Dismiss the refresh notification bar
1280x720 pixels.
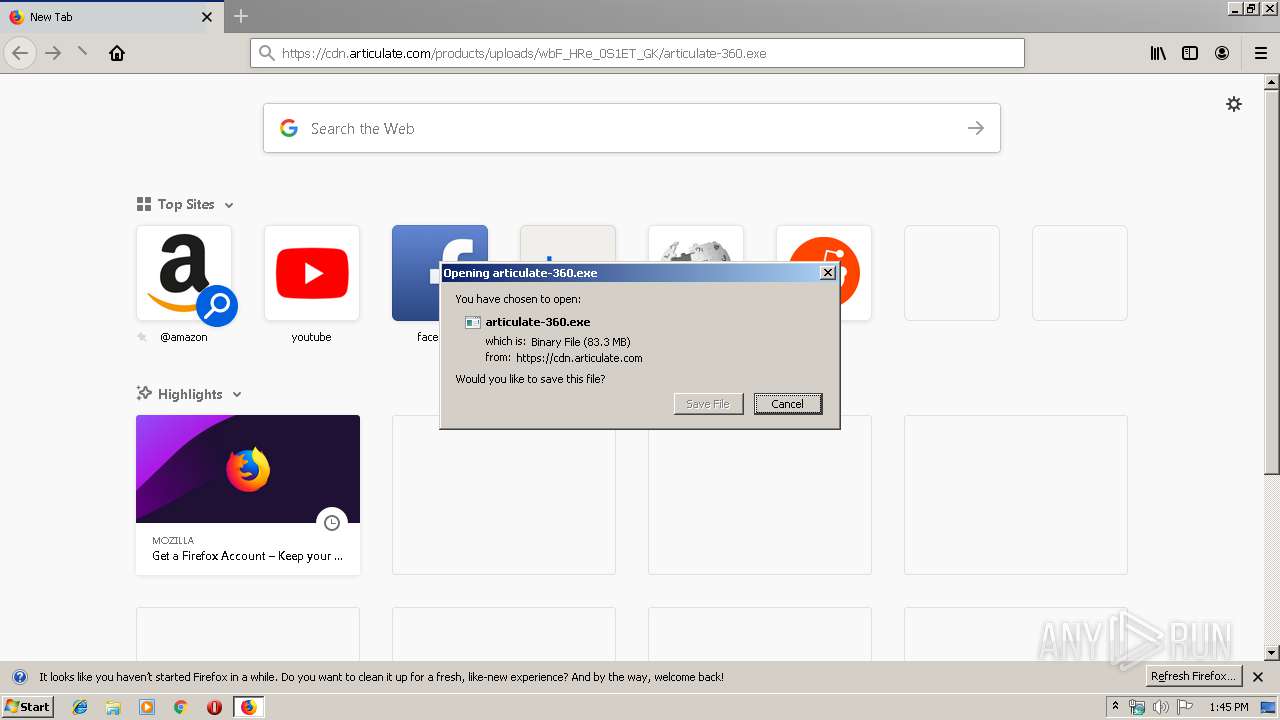[x=1258, y=677]
